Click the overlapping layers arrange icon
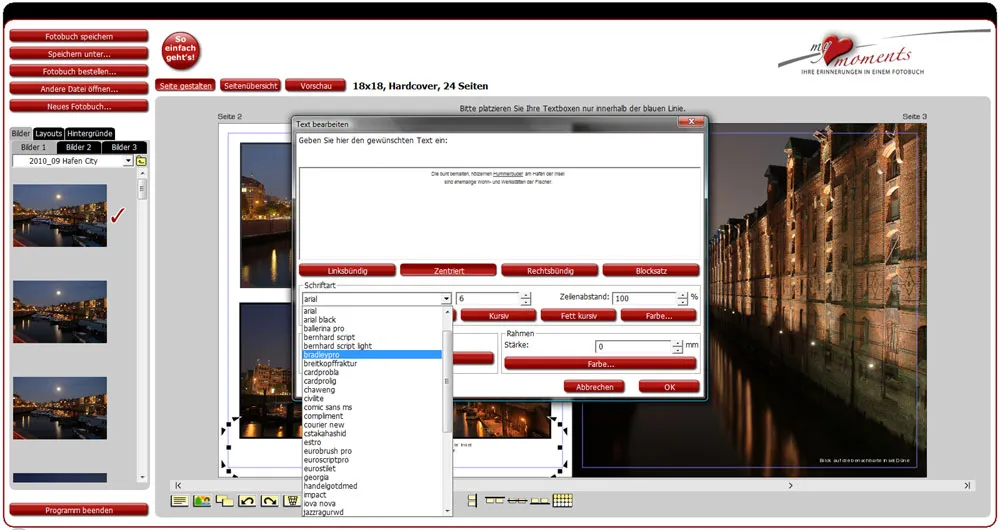1000x530 pixels. 224,500
